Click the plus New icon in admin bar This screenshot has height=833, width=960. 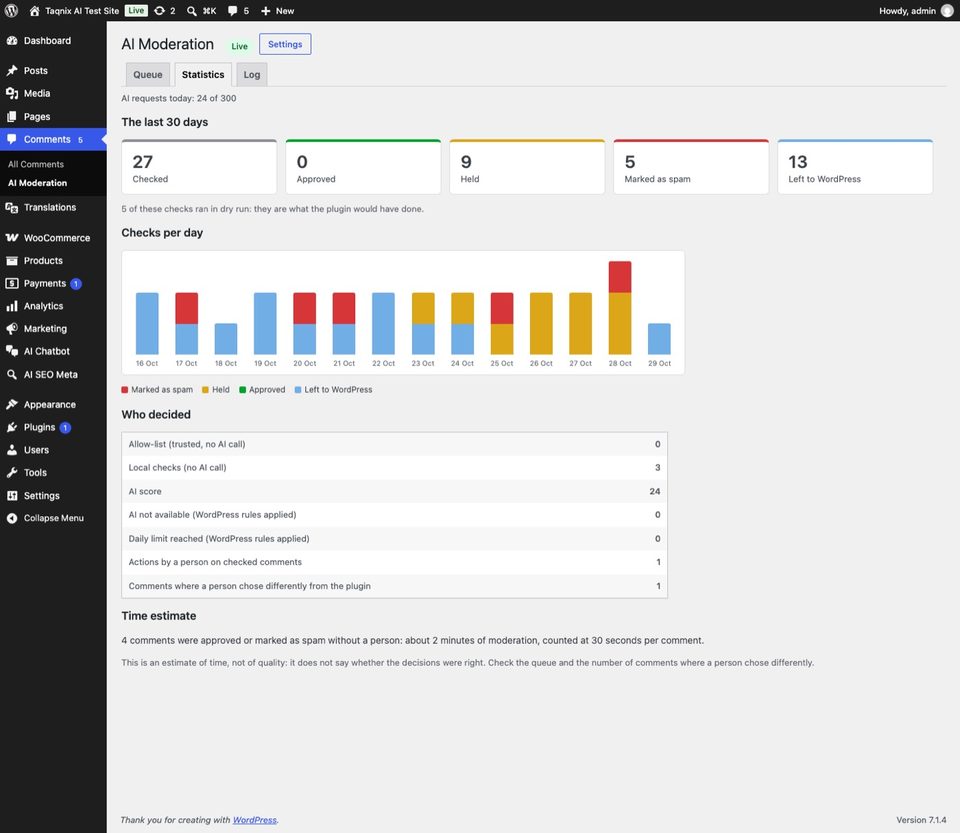(x=266, y=11)
